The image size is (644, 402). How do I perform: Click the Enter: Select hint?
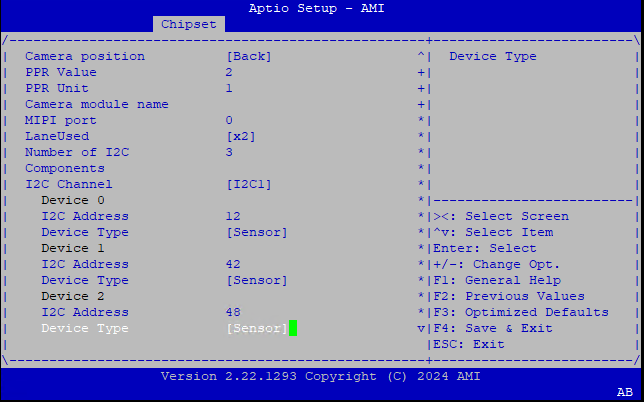[485, 248]
